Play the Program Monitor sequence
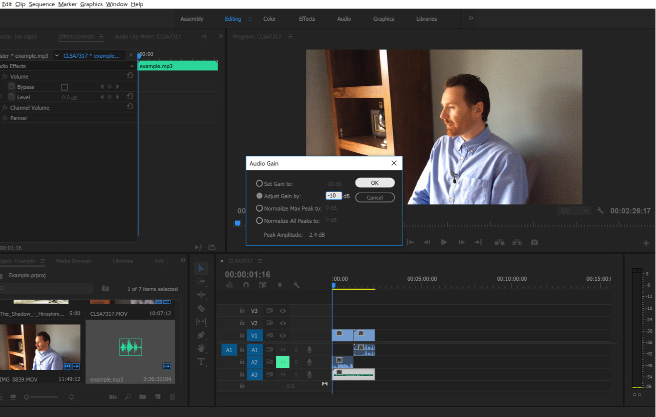This screenshot has width=656, height=417. pos(443,242)
